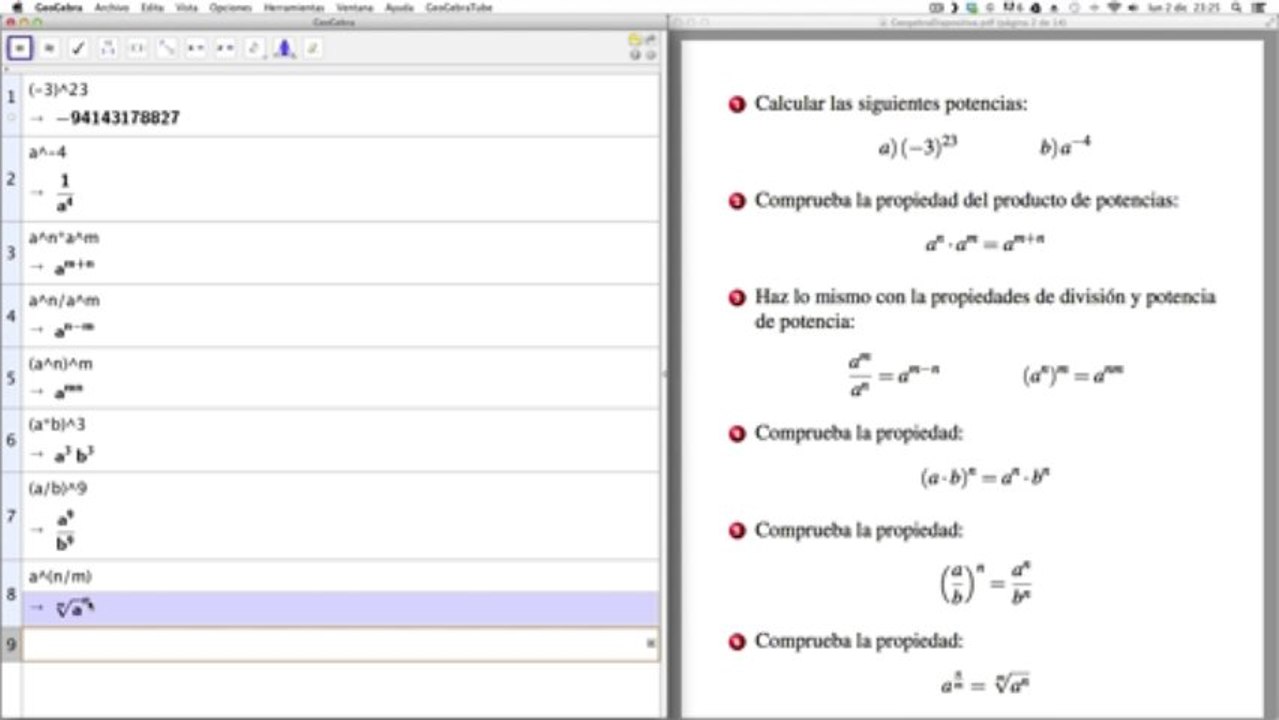
Task: Open the Herramientas menu
Action: (x=294, y=6)
